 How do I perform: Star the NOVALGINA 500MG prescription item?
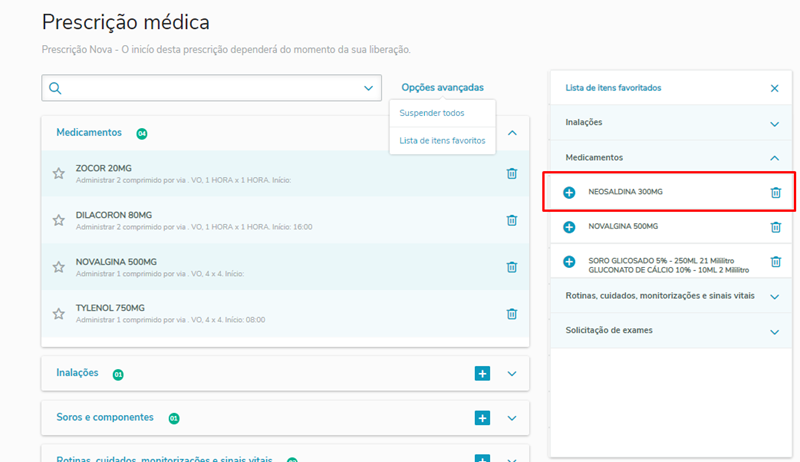tap(59, 267)
